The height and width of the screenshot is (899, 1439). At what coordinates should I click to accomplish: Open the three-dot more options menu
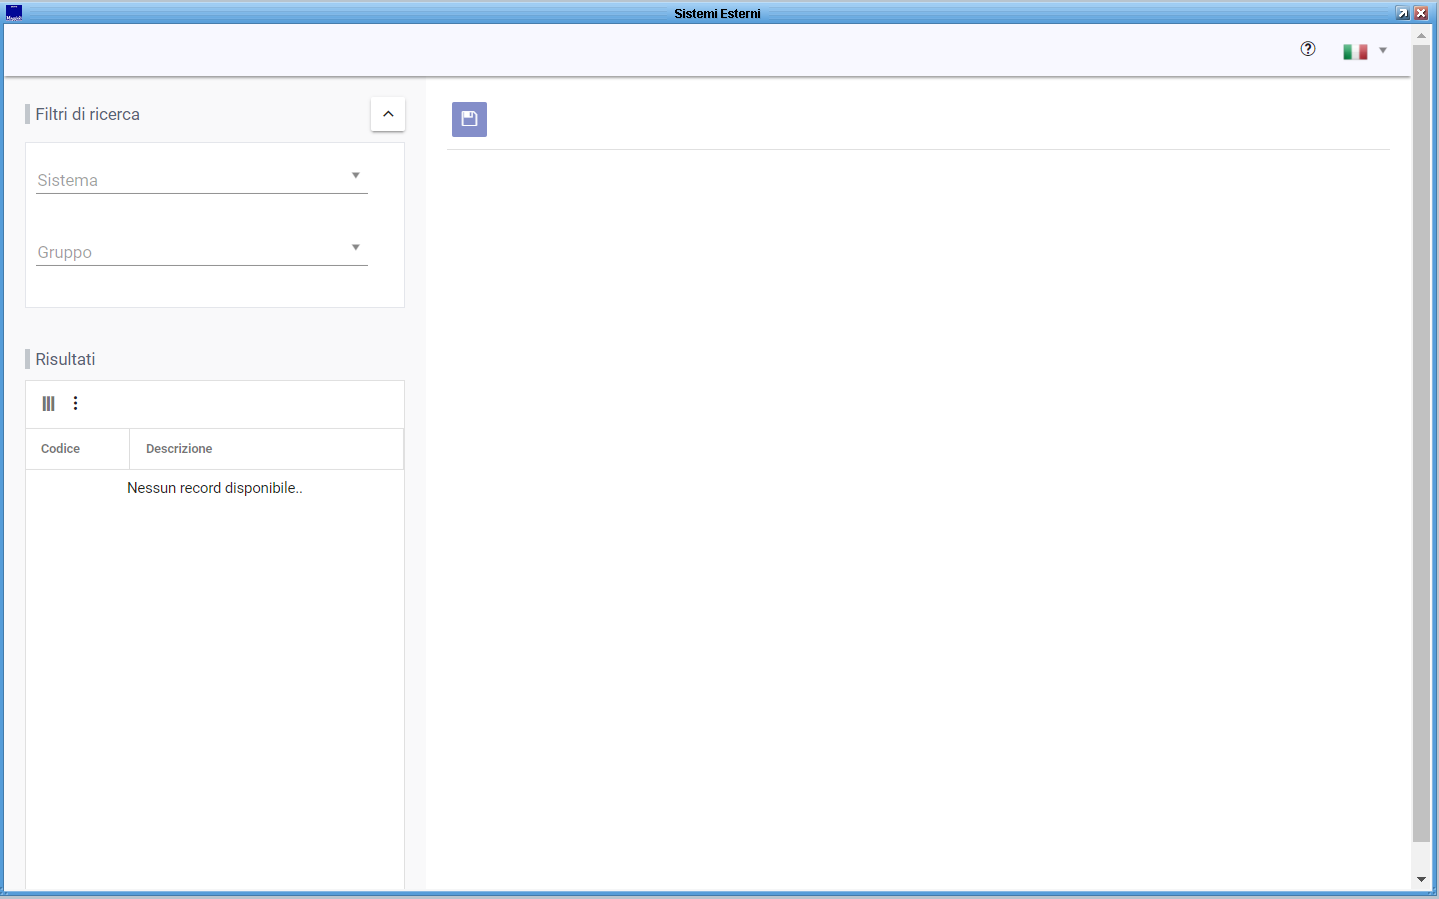76,403
